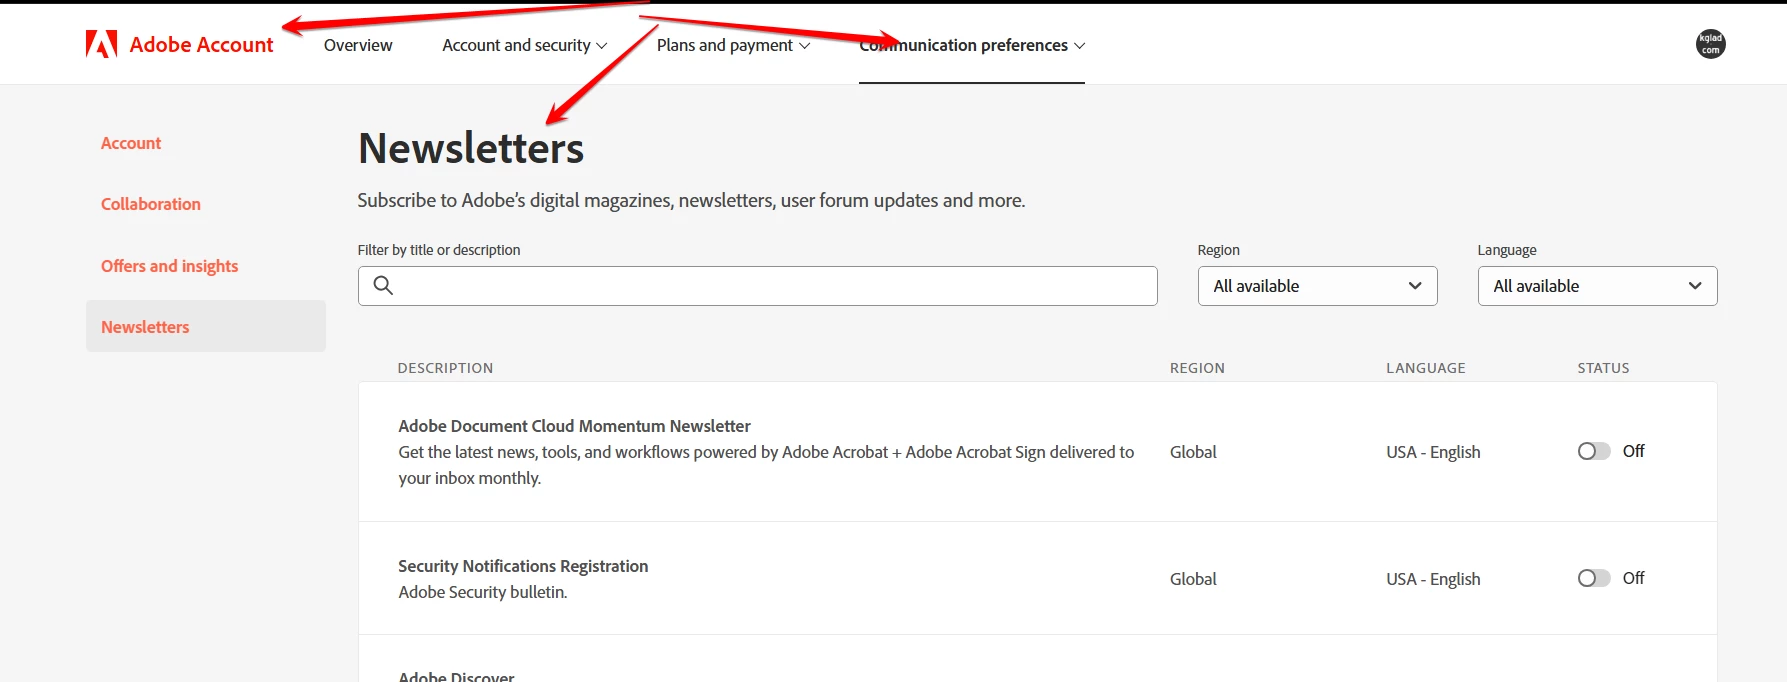This screenshot has width=1787, height=682.
Task: Expand Communication preferences menu
Action: [972, 45]
